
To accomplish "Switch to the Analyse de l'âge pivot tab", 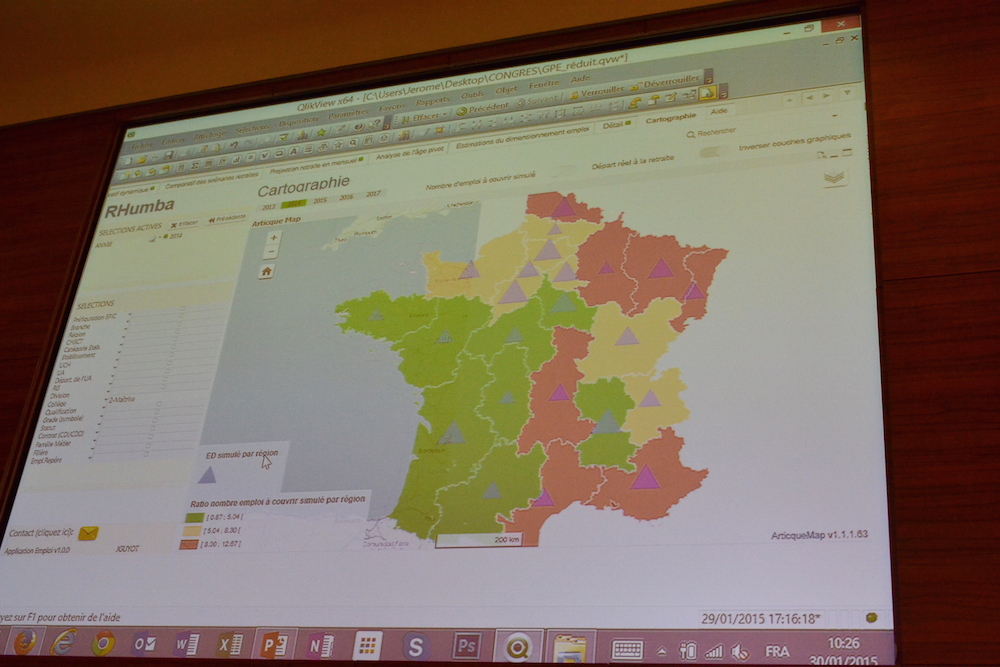I will click(x=408, y=155).
